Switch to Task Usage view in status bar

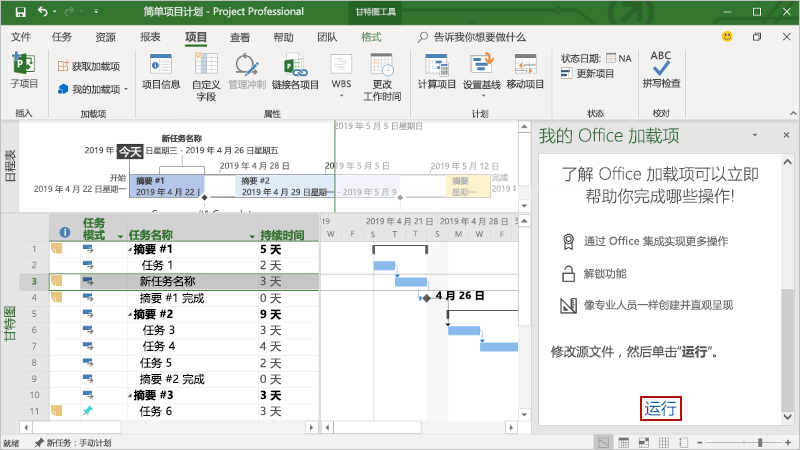click(623, 442)
